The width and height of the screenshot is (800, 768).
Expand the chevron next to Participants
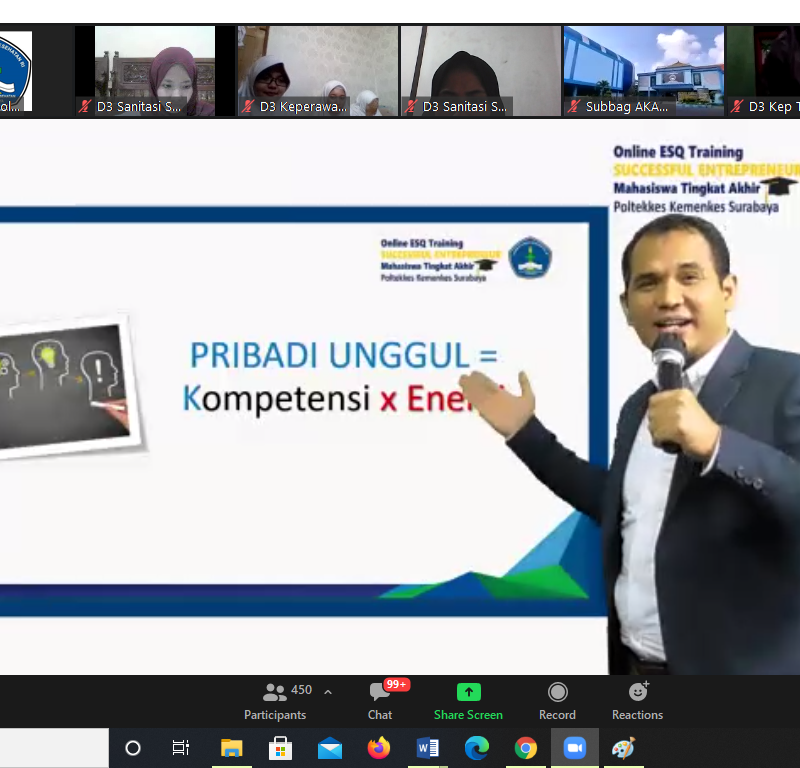click(x=328, y=692)
